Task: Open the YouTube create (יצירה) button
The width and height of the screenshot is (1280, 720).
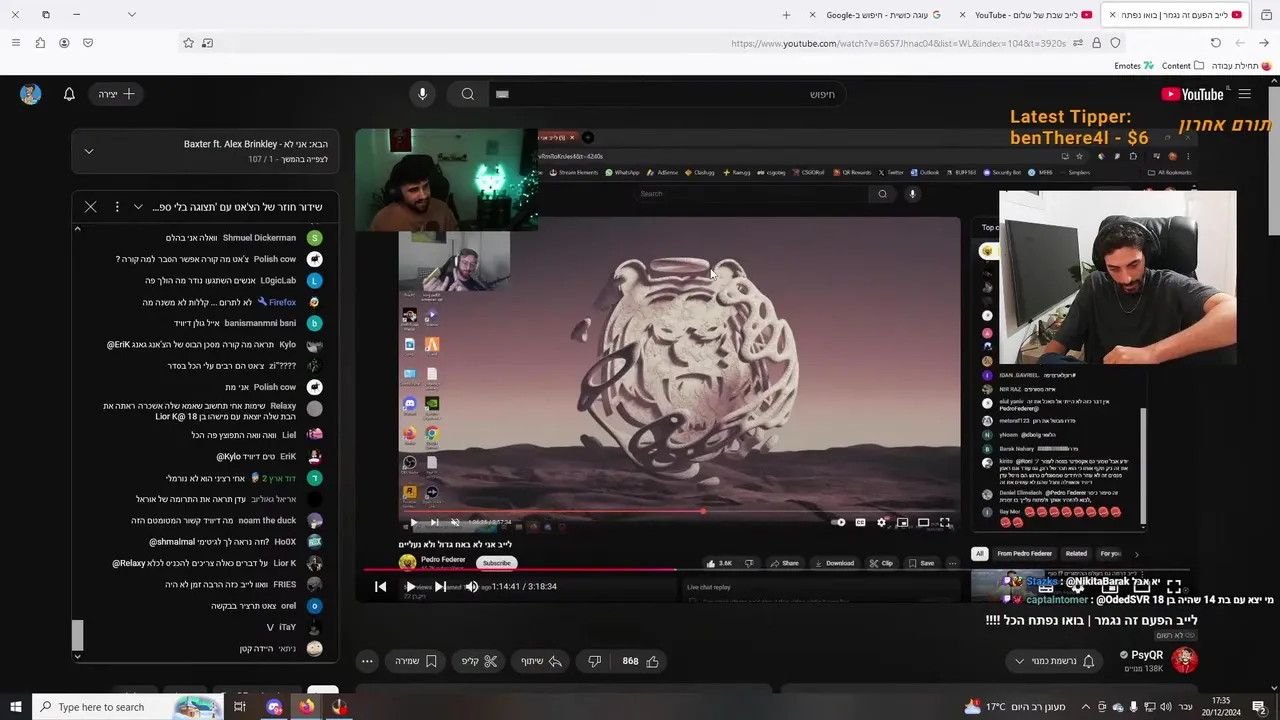Action: coord(117,94)
